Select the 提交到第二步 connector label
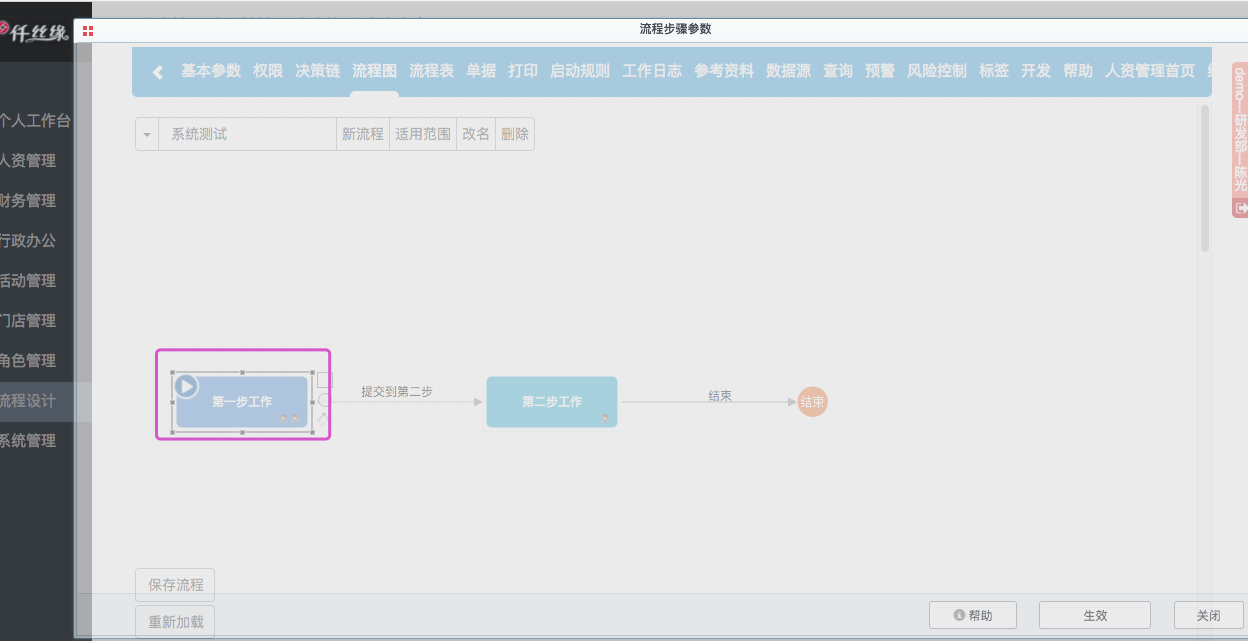 pyautogui.click(x=396, y=392)
